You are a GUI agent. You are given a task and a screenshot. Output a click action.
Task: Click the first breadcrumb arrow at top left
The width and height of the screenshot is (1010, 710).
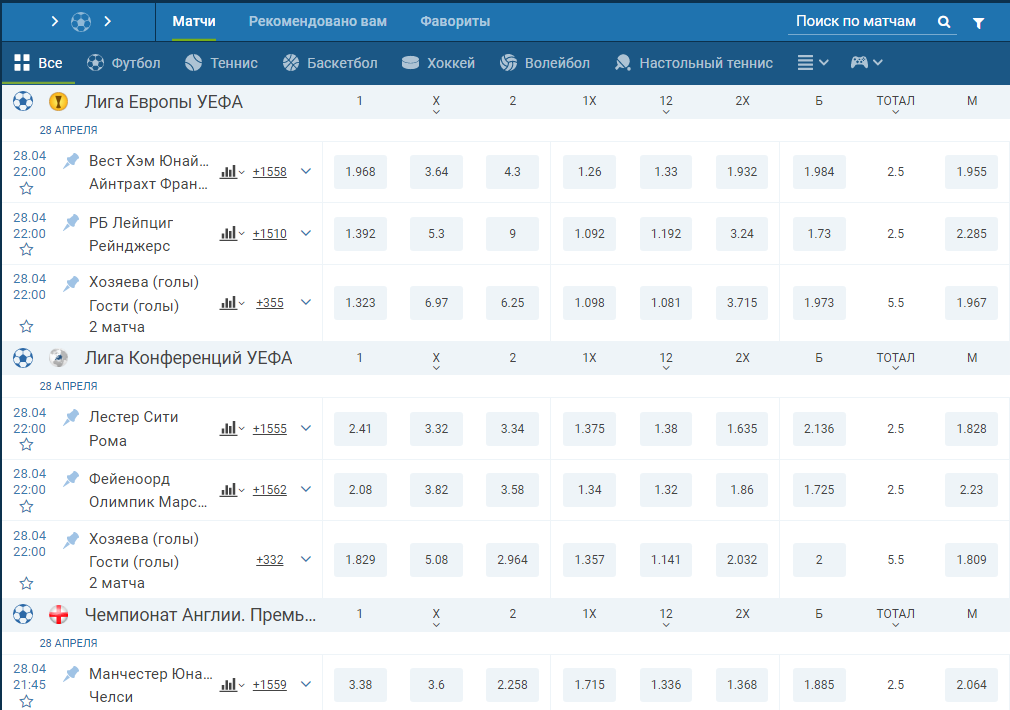tap(55, 22)
